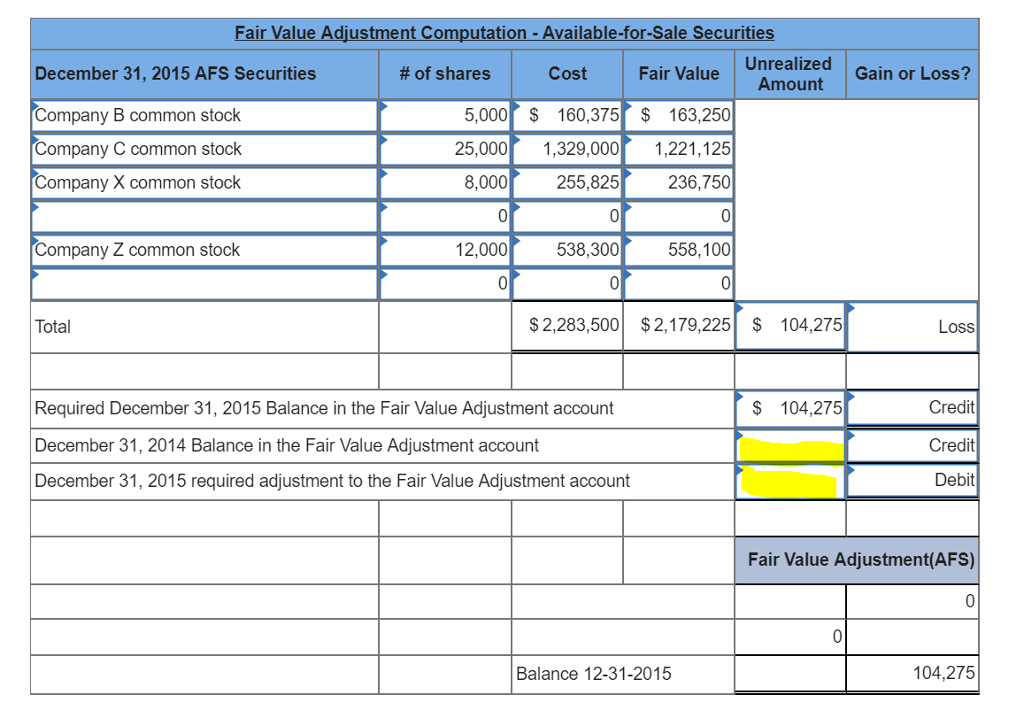Image resolution: width=1024 pixels, height=718 pixels.
Task: Click the December 31, 2015 AFS Securities header
Action: point(175,74)
